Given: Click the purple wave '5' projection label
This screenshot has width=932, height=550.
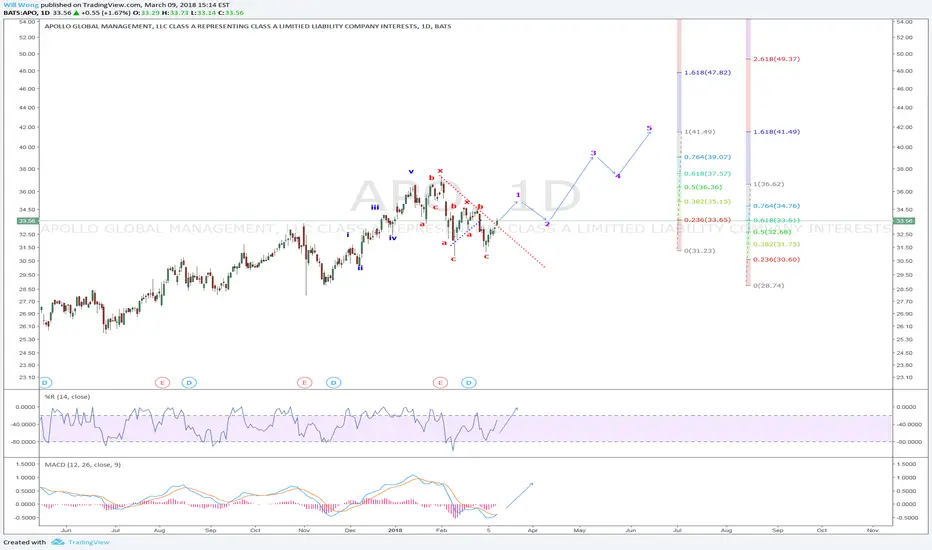Looking at the screenshot, I should point(649,128).
